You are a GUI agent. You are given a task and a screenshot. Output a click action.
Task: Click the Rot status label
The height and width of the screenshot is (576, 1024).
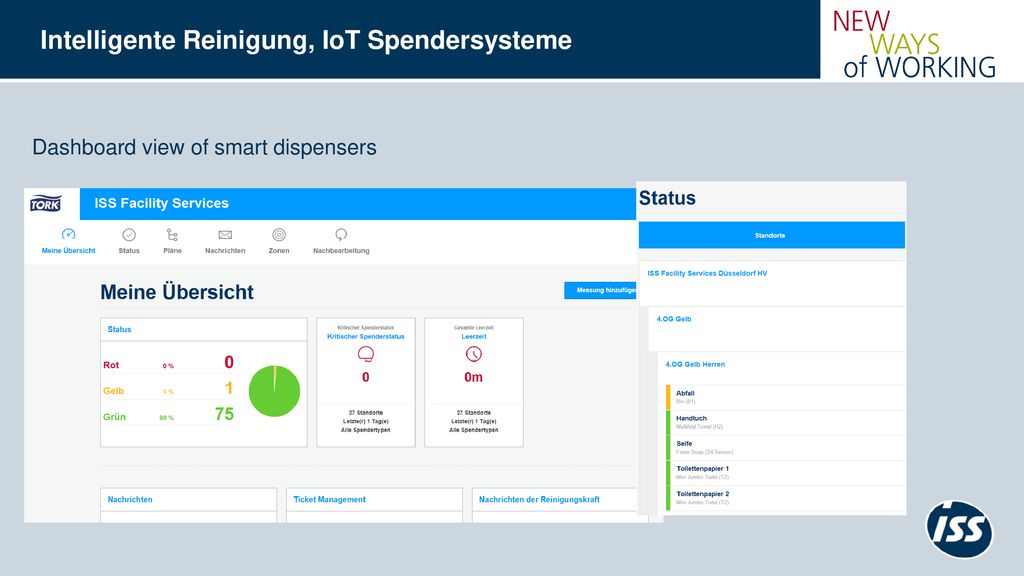(x=111, y=365)
